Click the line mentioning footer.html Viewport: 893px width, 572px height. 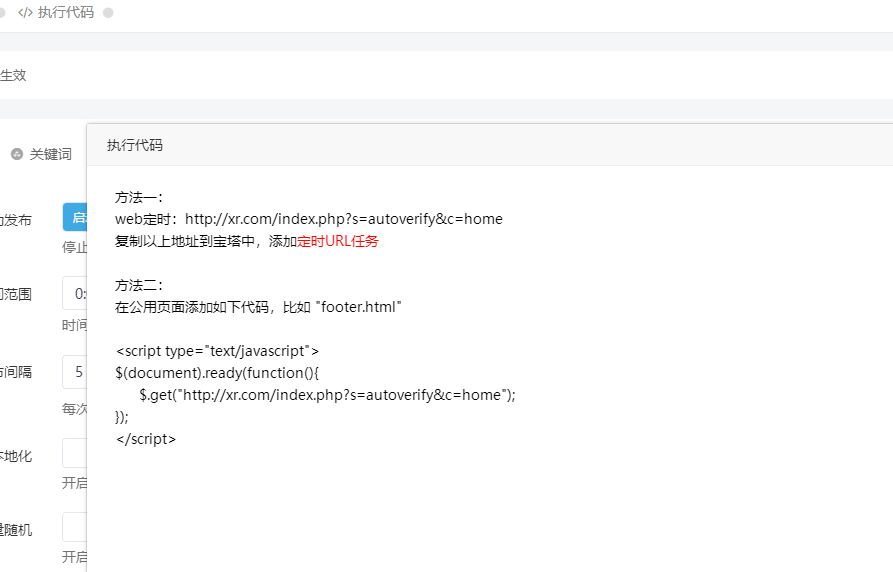point(258,307)
